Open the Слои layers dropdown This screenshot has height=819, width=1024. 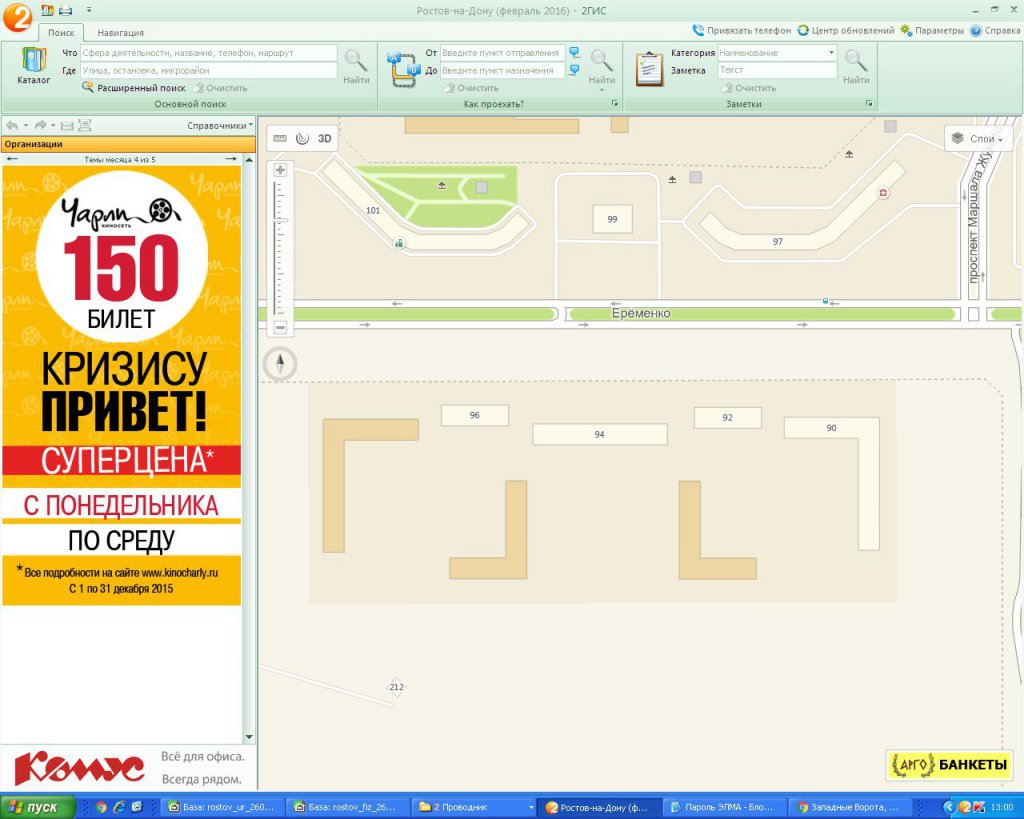978,138
